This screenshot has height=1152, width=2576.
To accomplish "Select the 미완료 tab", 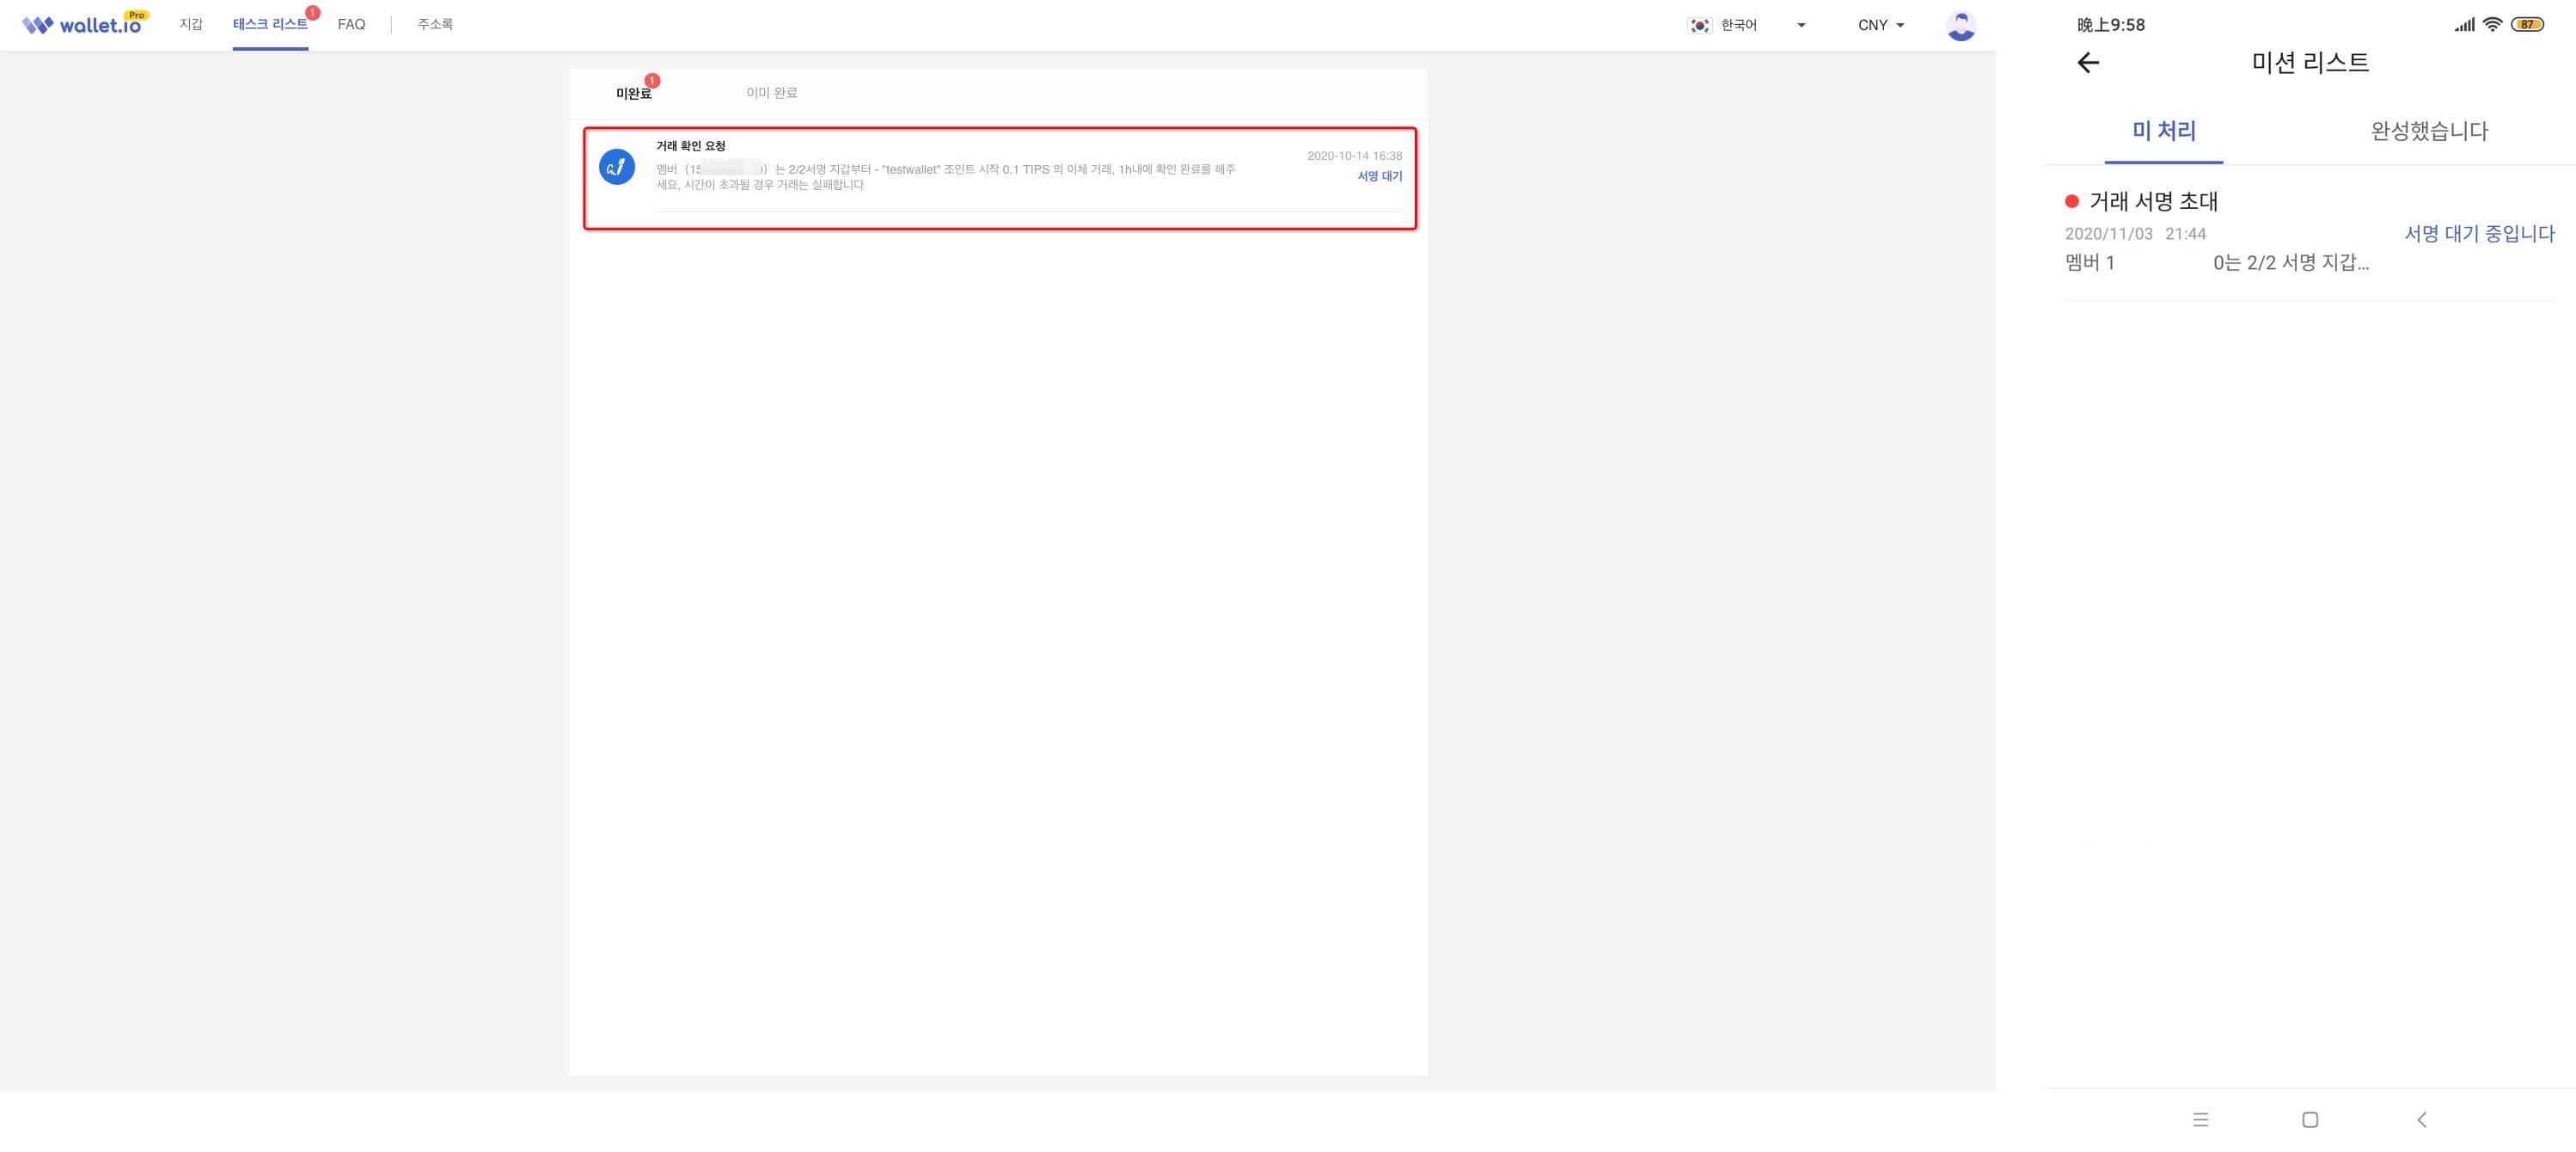I will pyautogui.click(x=633, y=93).
